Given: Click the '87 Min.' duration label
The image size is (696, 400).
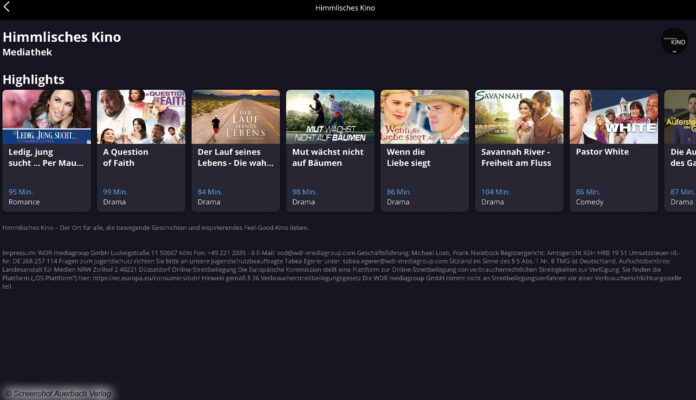Looking at the screenshot, I should 682,192.
